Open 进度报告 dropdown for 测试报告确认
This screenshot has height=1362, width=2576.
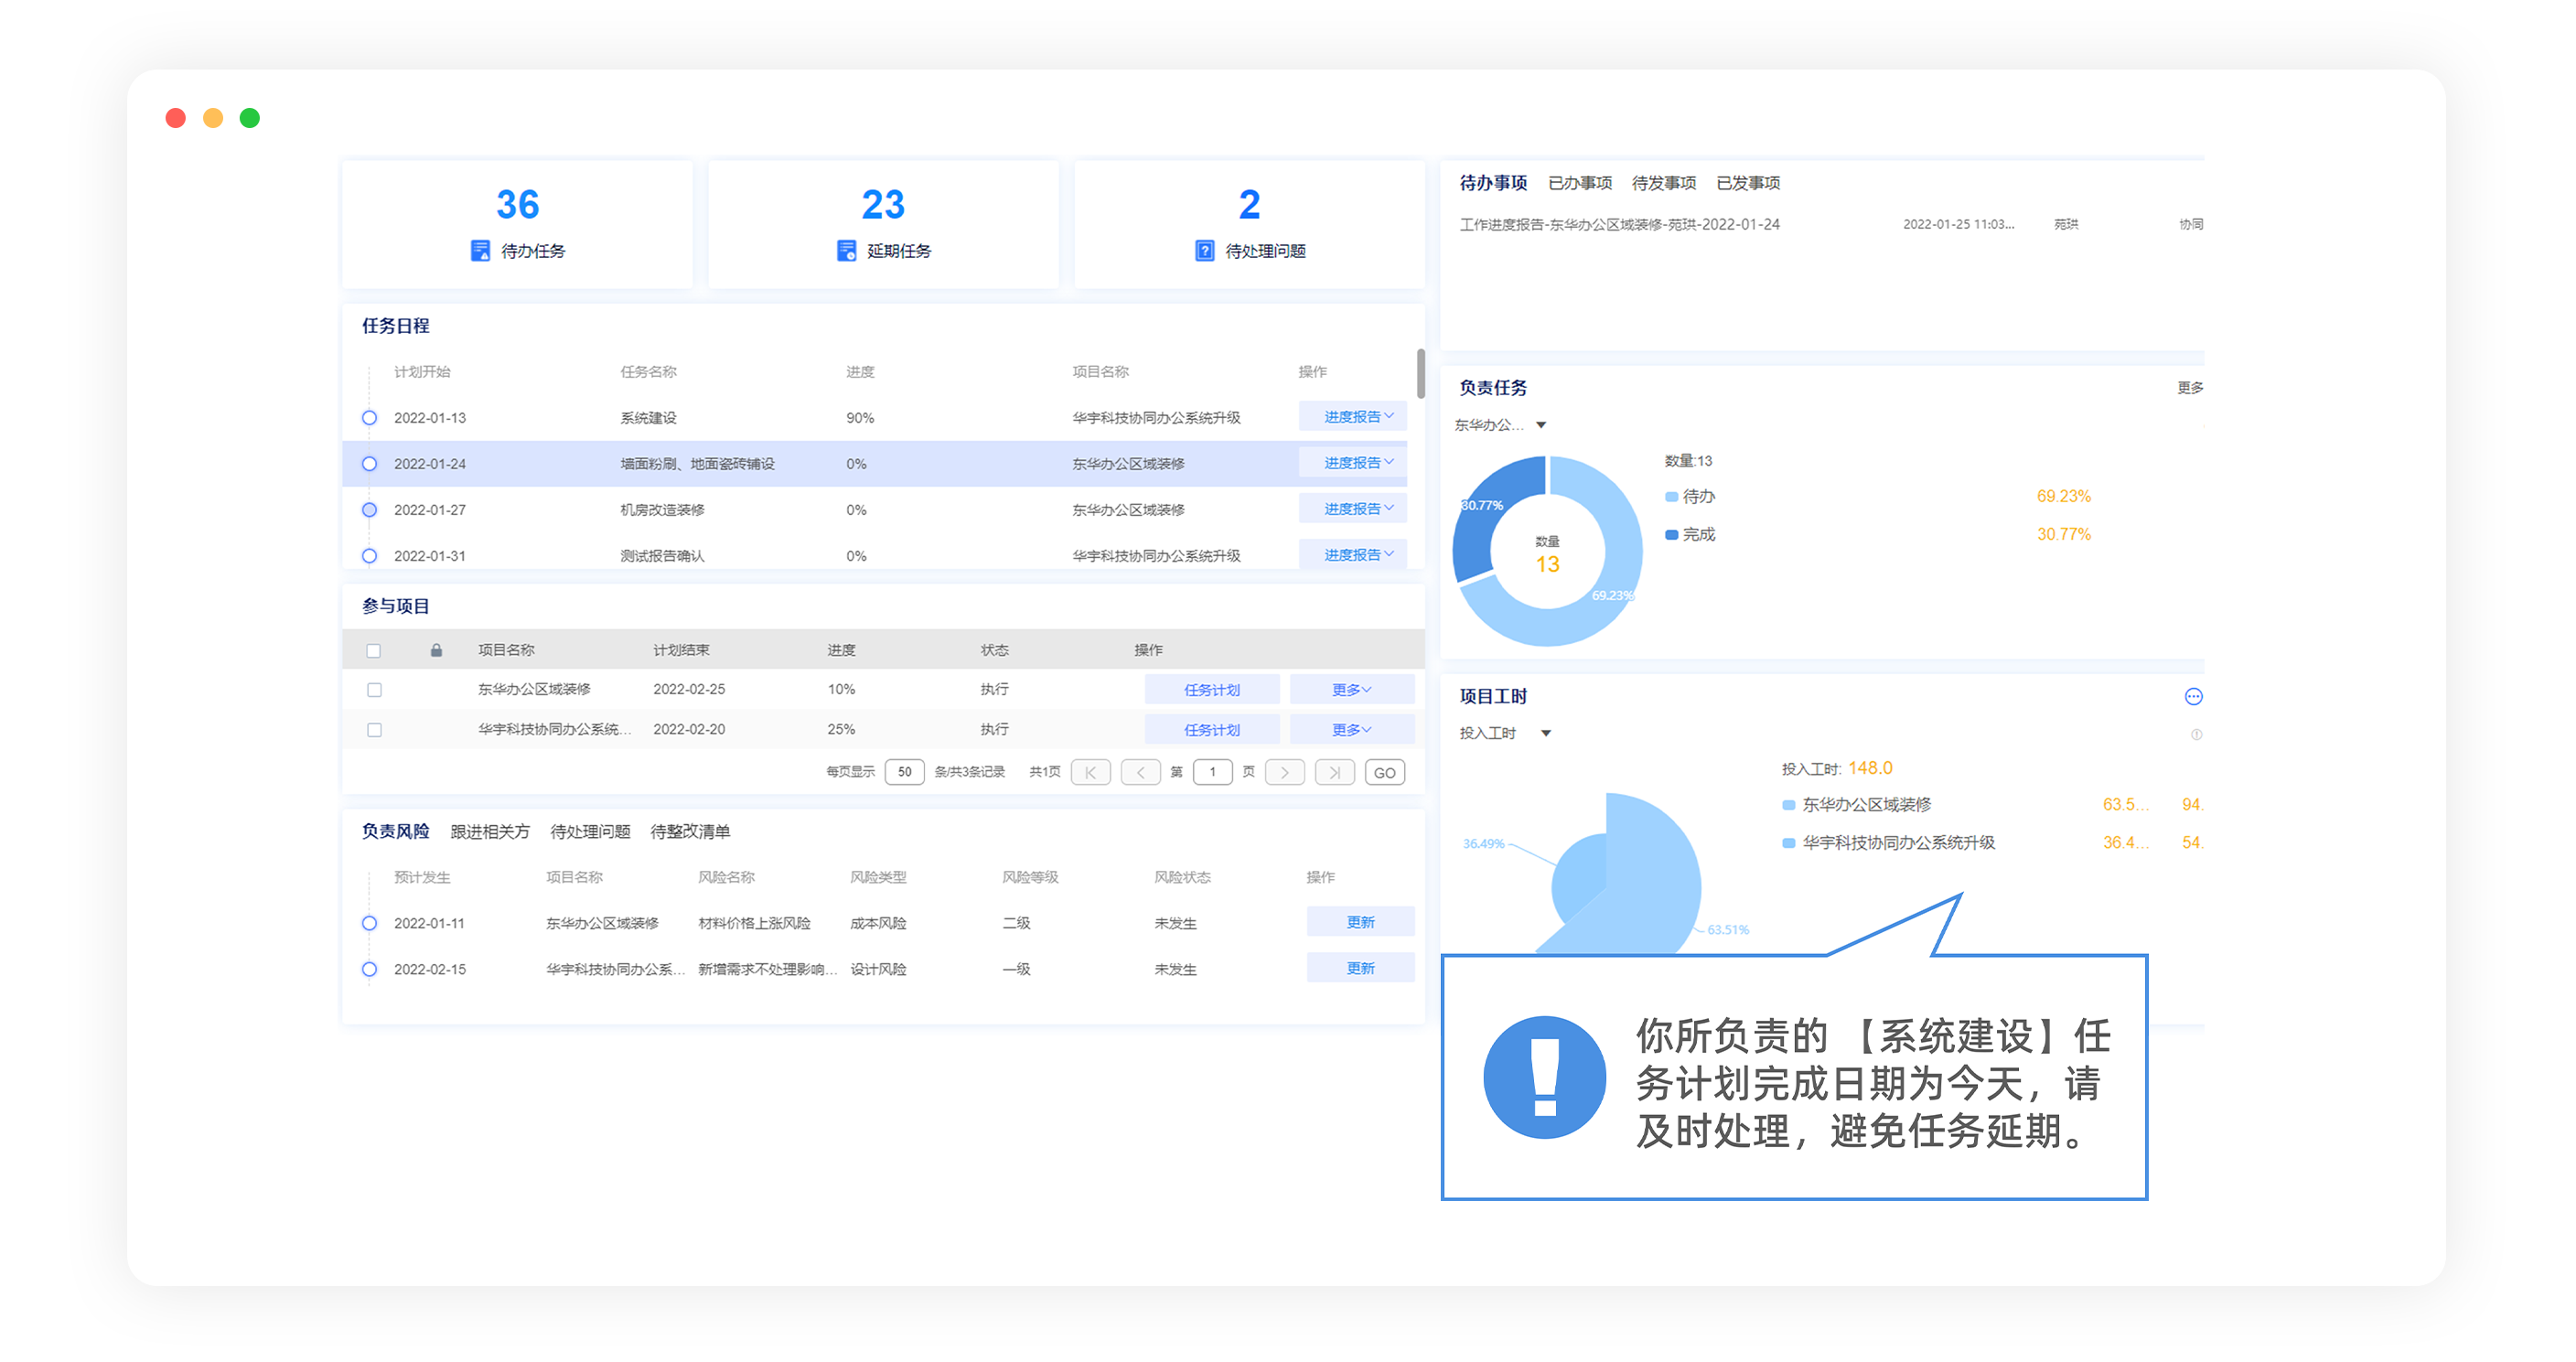[x=1353, y=554]
